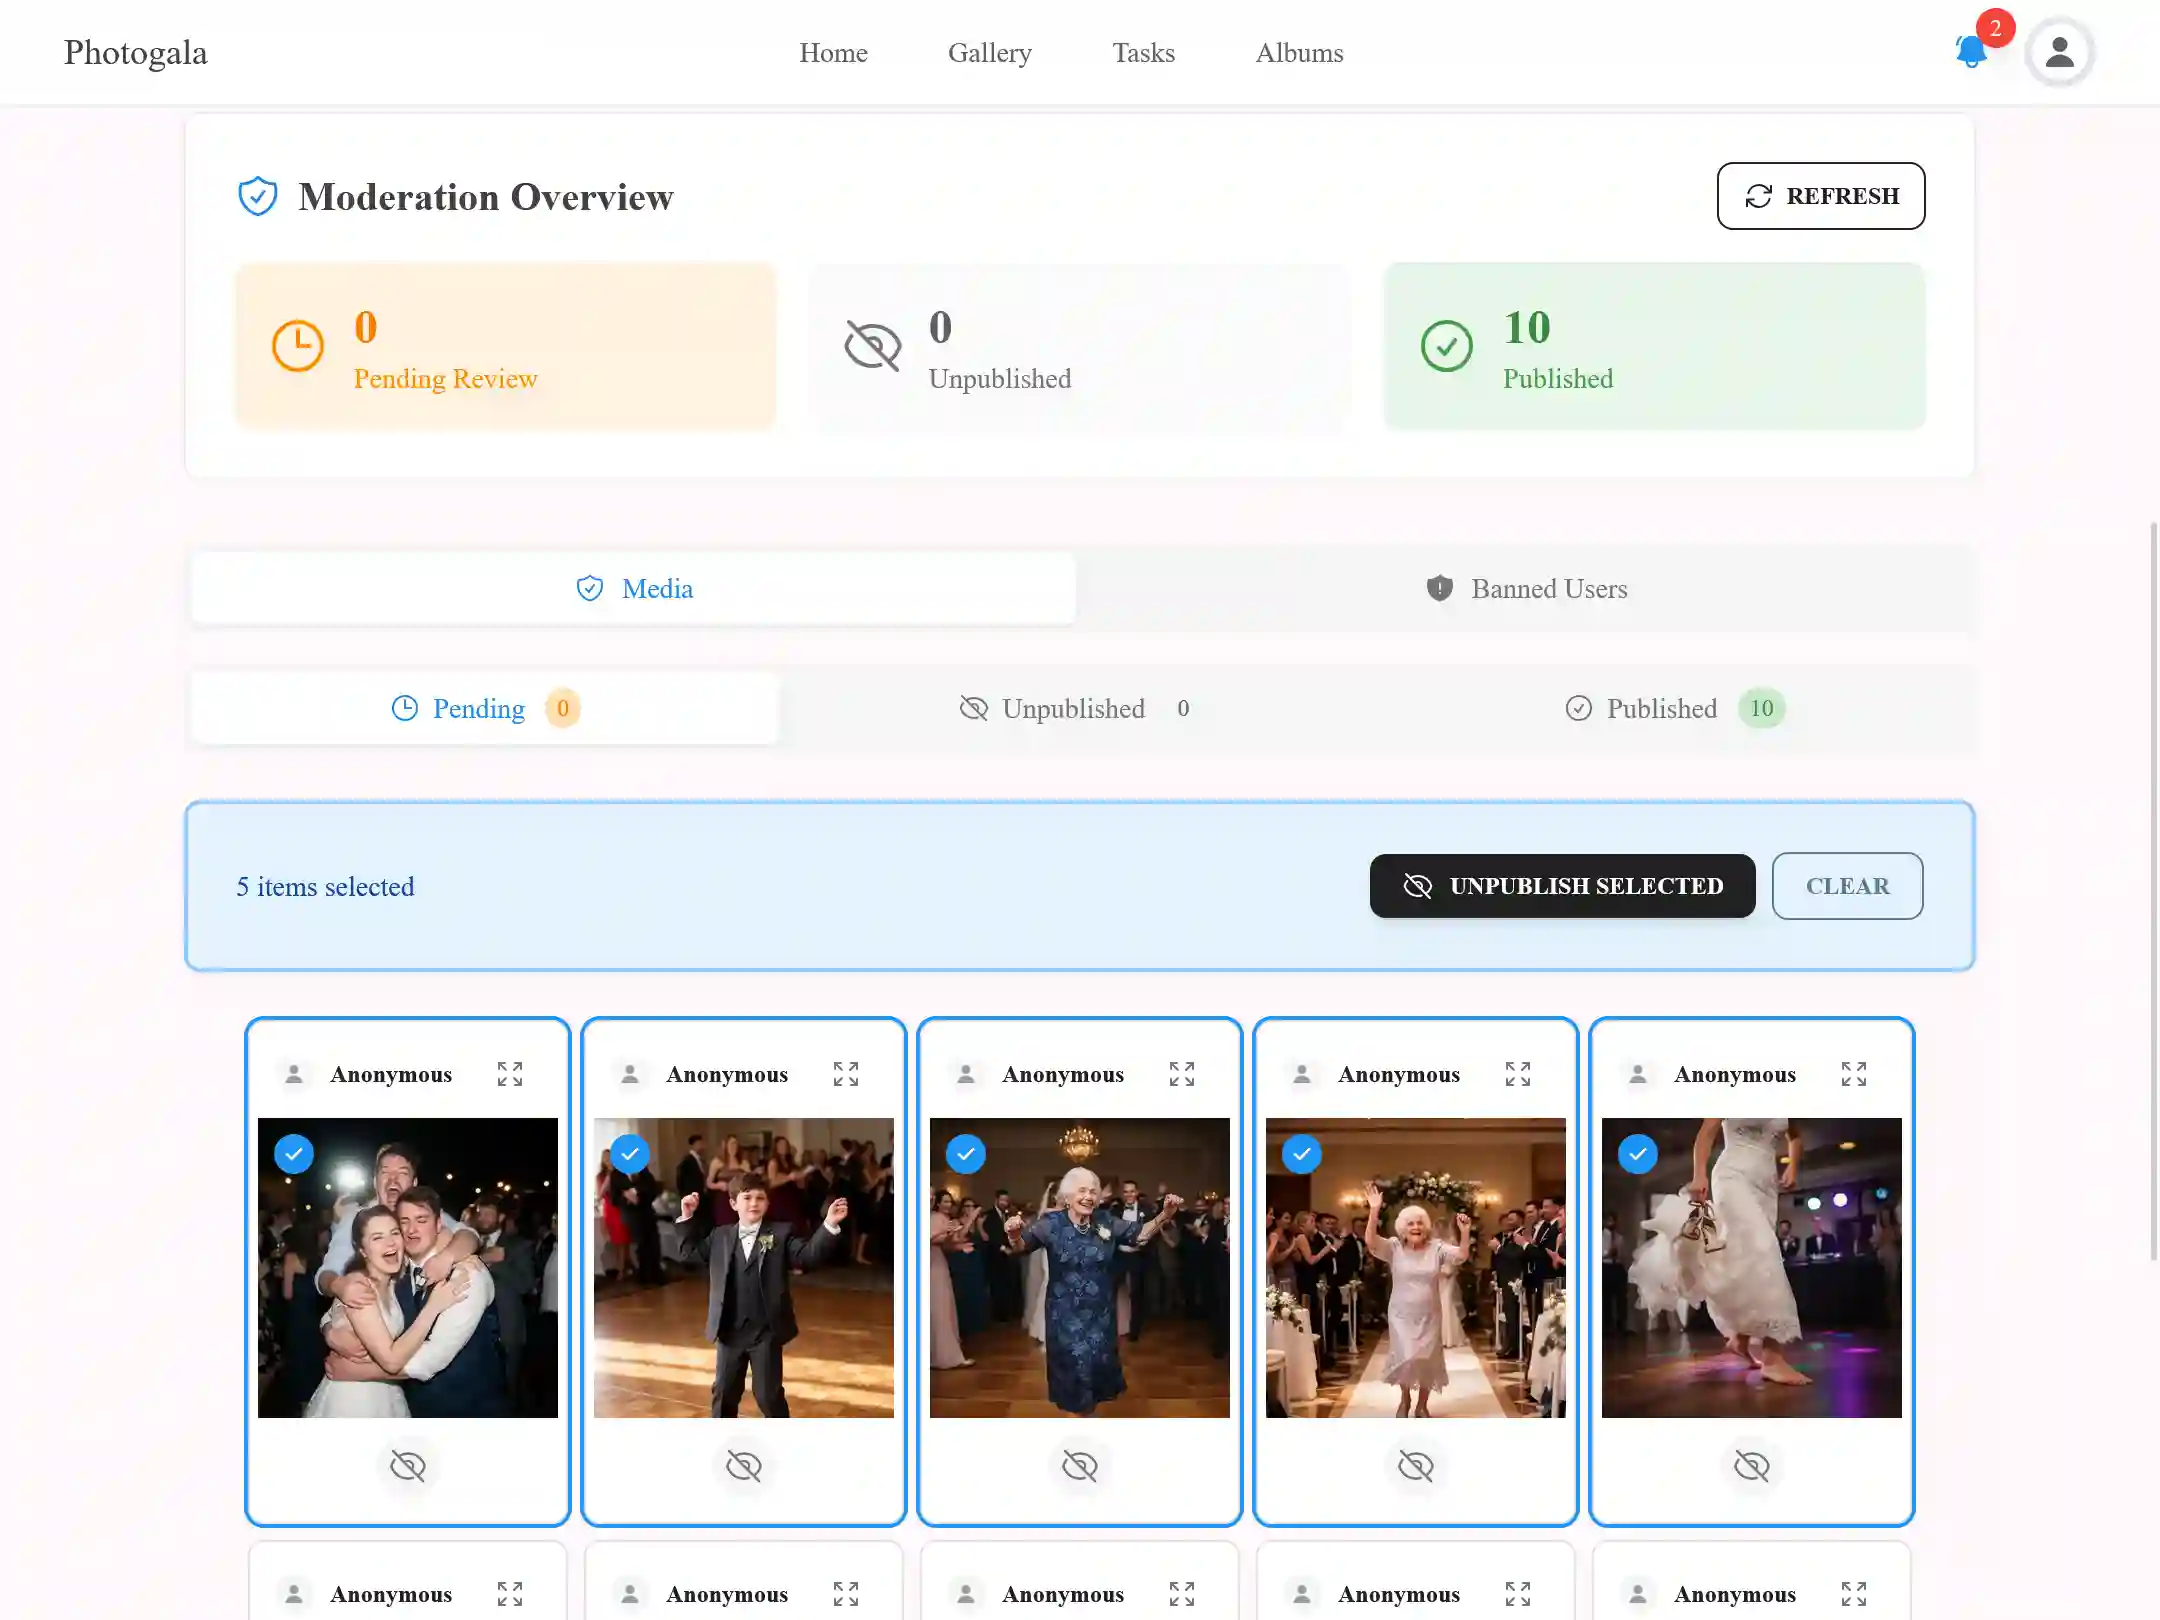
Task: Uncheck the dancing boy photo selection
Action: (x=630, y=1154)
